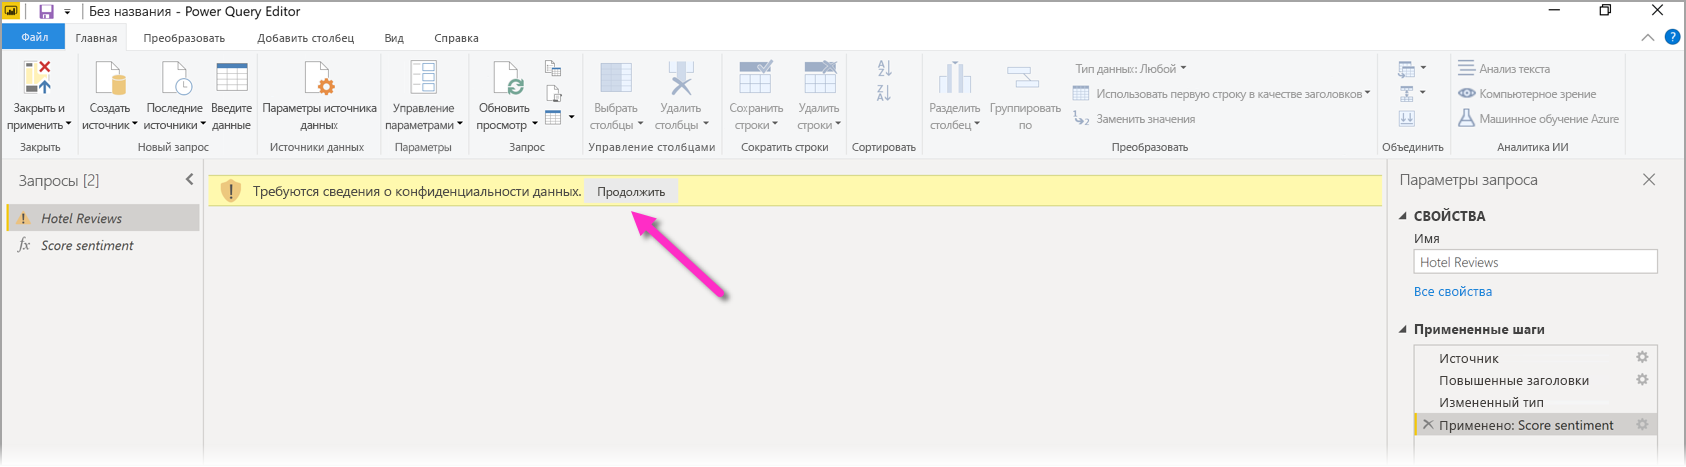Click the Properties icon near Refresh

pyautogui.click(x=553, y=68)
